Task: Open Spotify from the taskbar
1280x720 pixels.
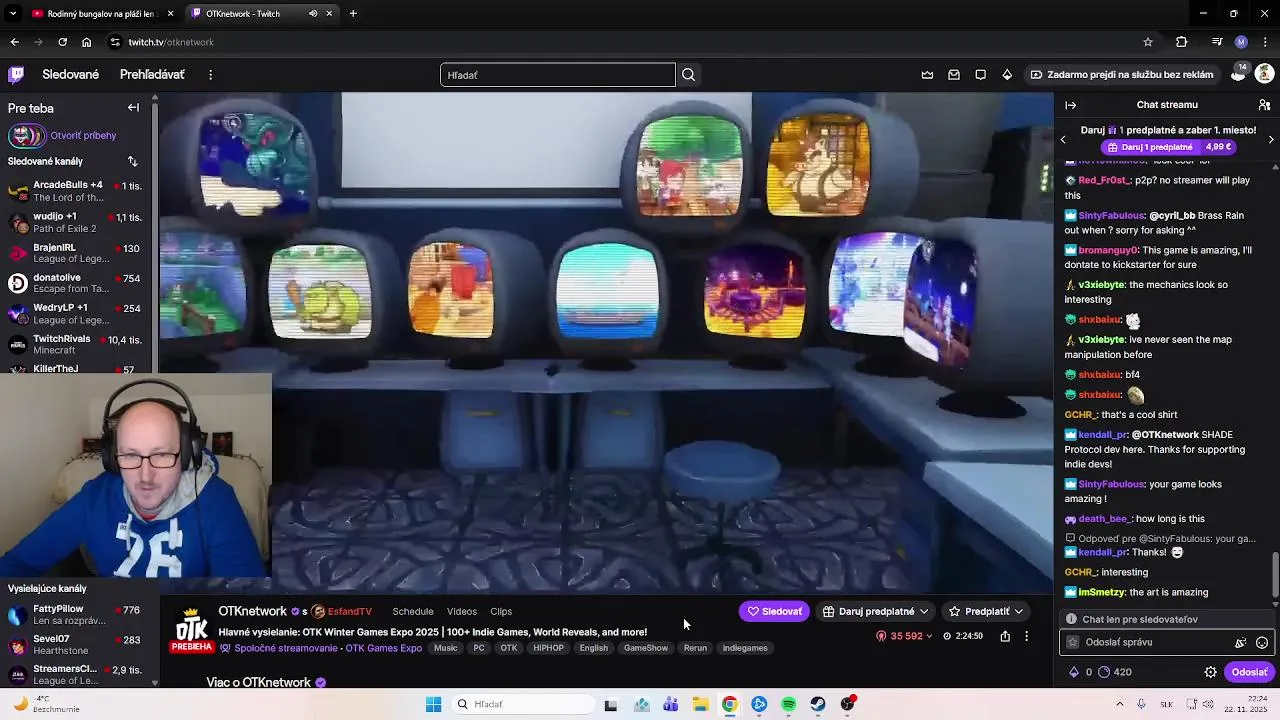Action: coord(788,704)
